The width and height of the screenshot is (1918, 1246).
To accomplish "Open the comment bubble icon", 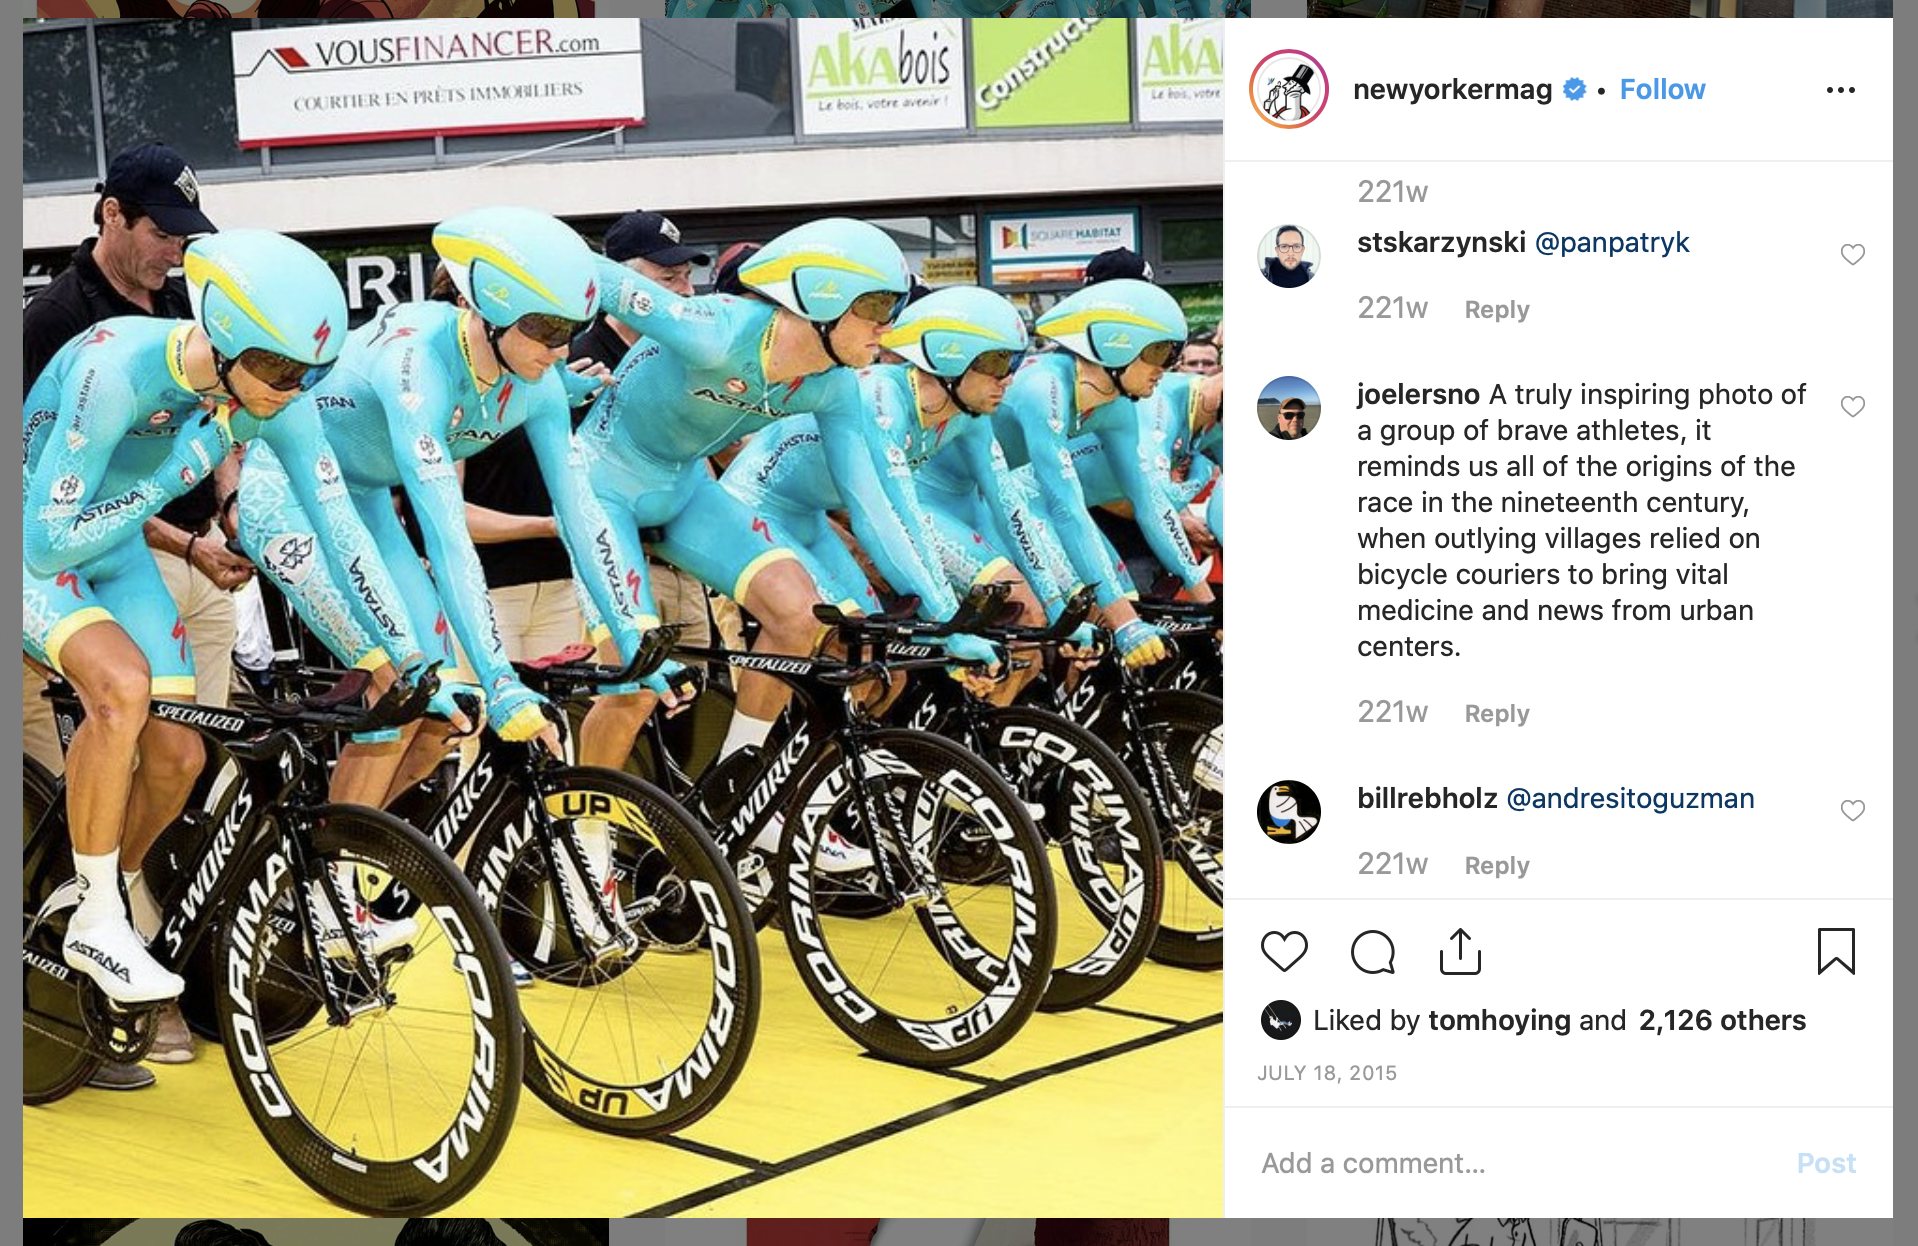I will [x=1372, y=951].
